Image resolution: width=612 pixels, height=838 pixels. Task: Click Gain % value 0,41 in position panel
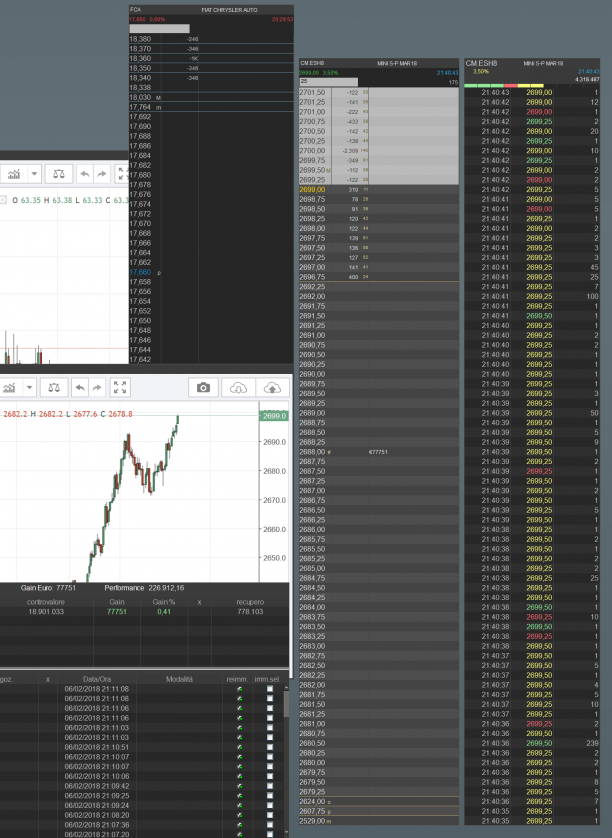pos(164,611)
